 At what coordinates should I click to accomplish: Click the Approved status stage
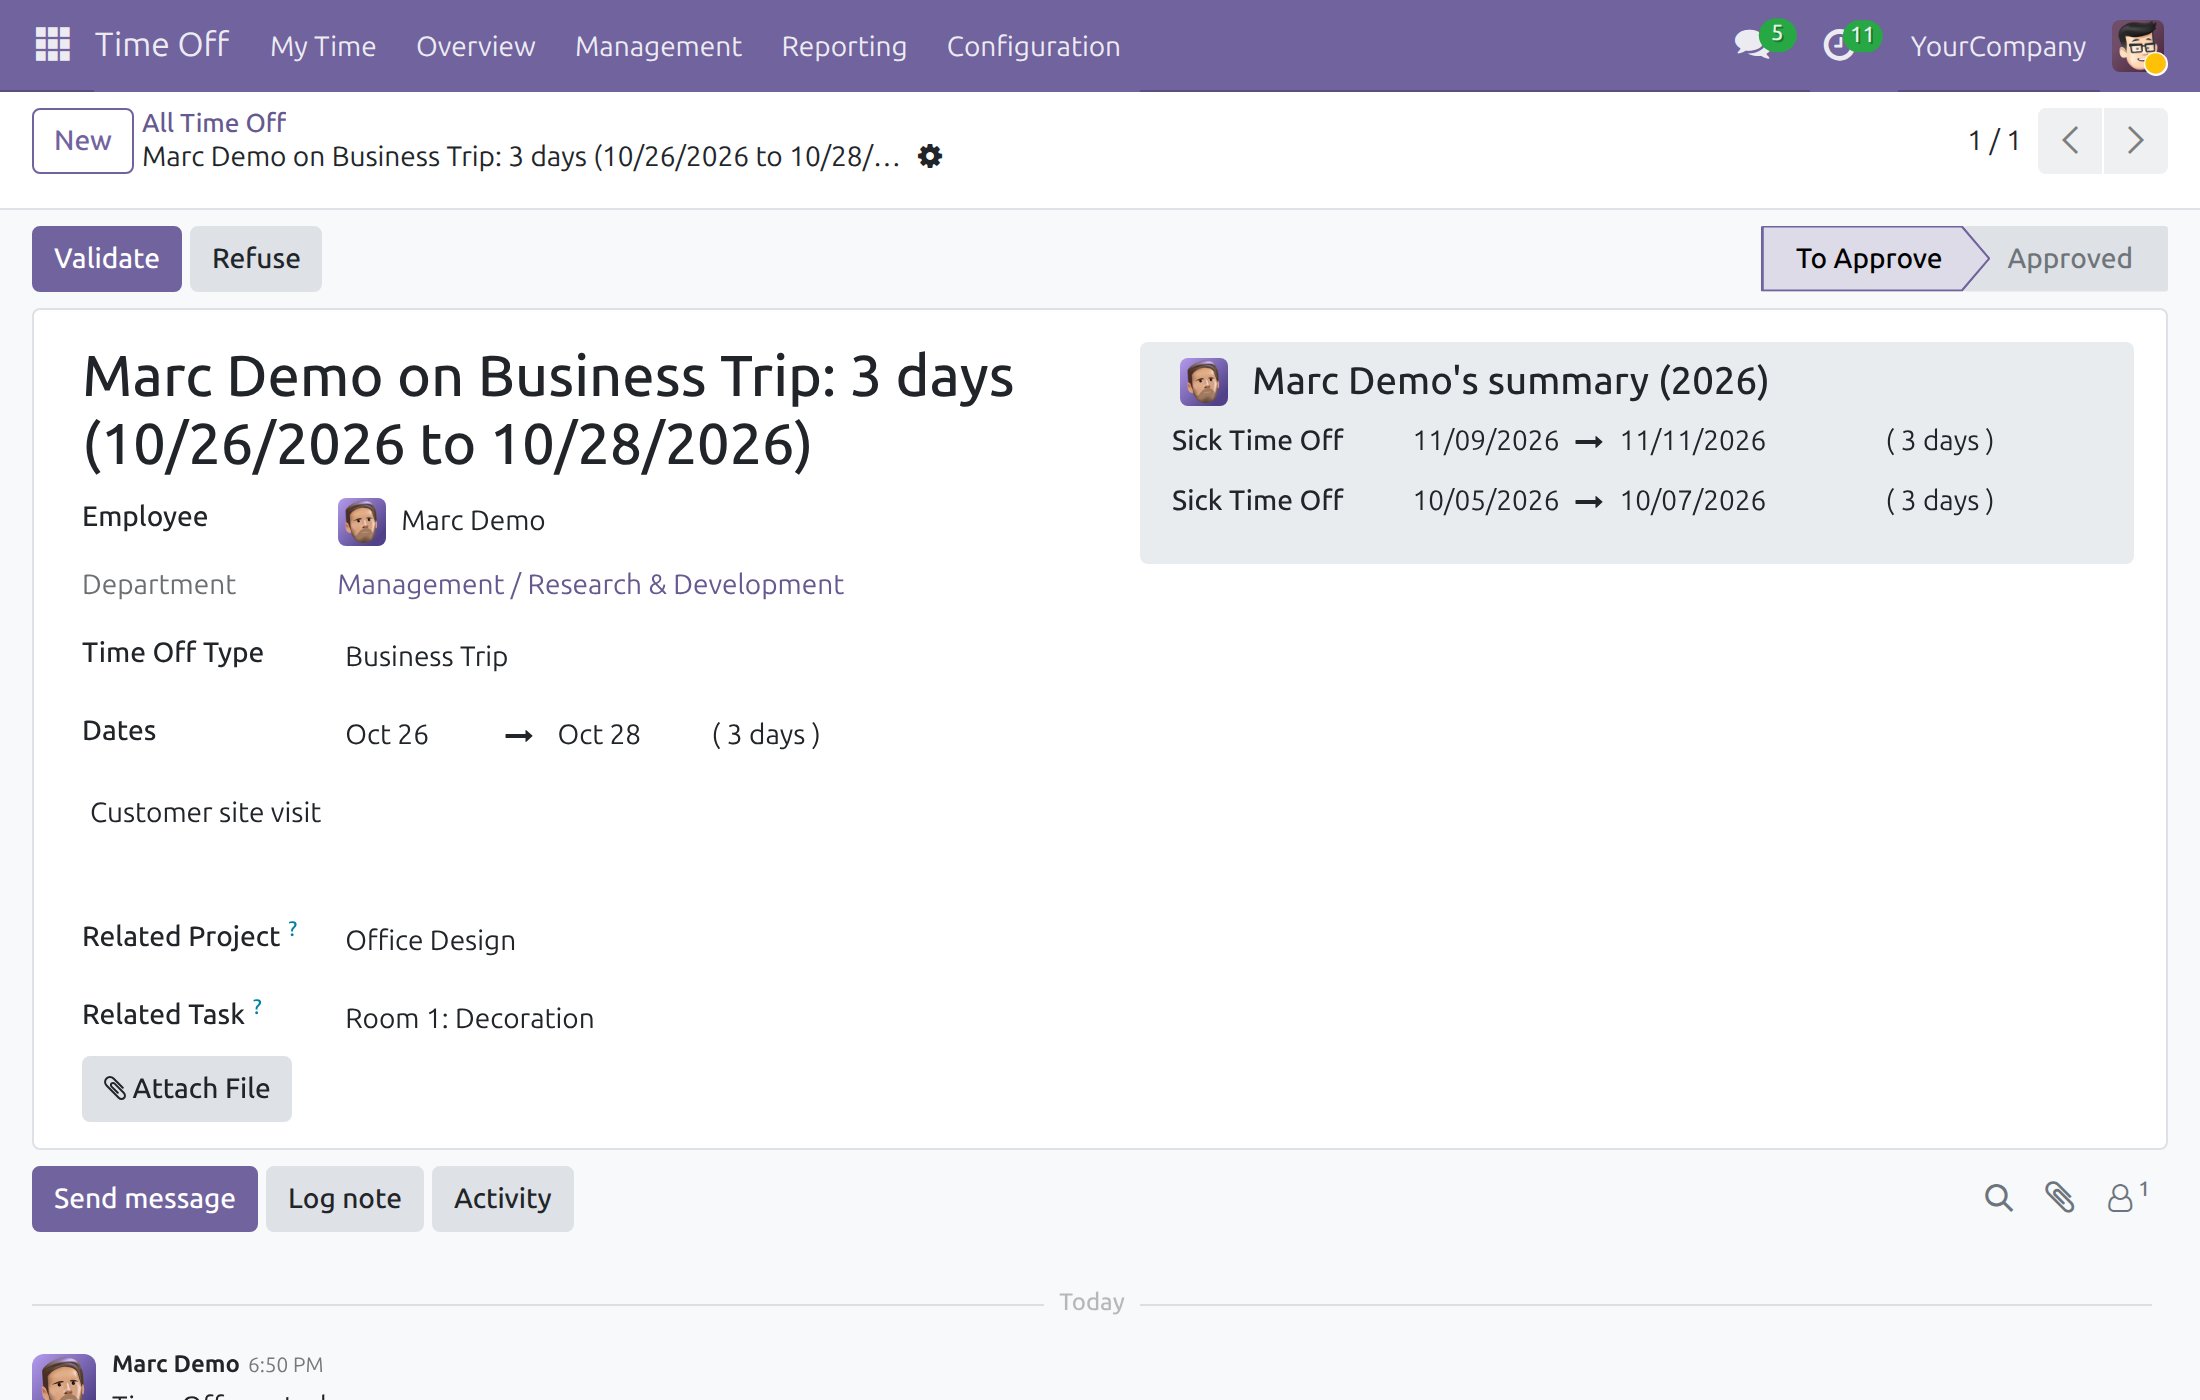(2070, 258)
